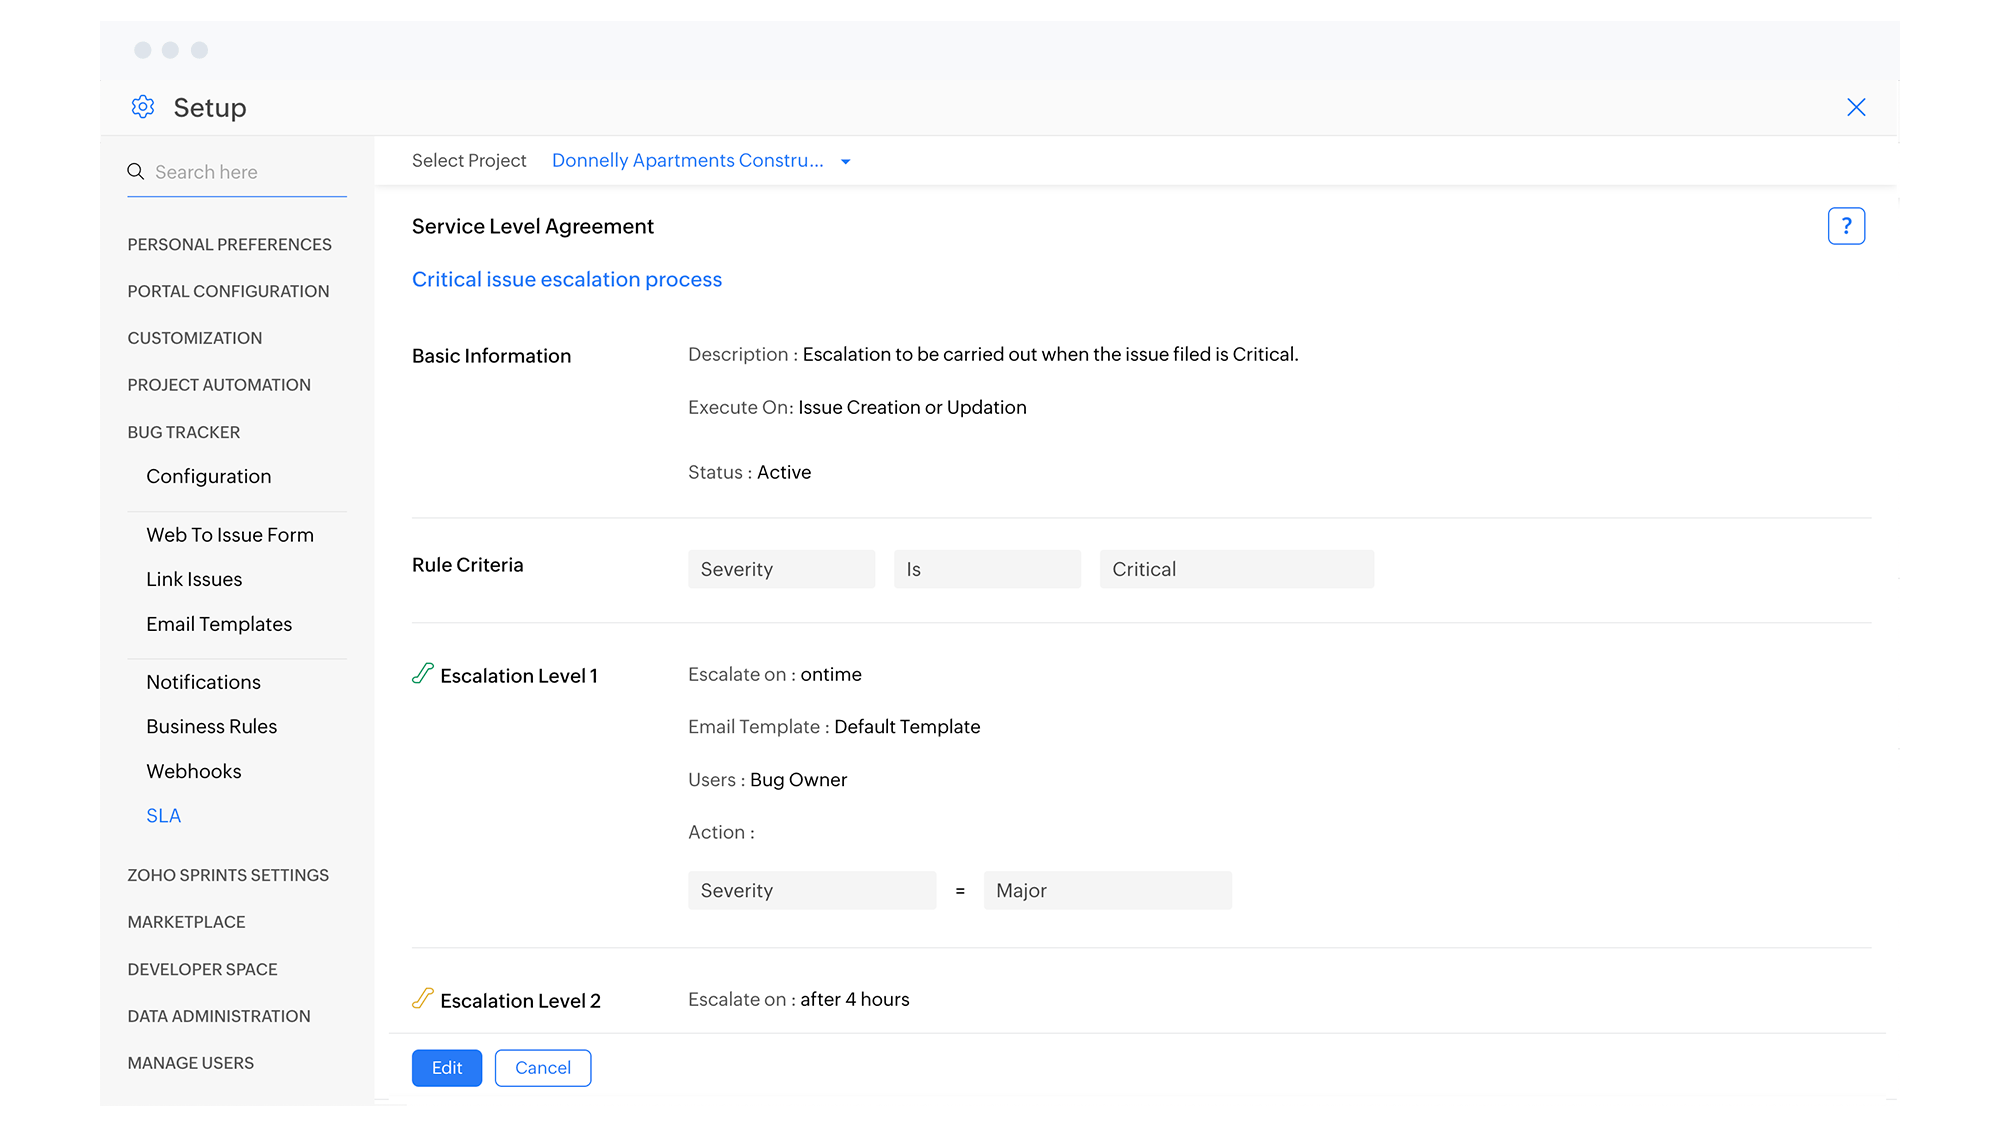Click the Setup gear icon

point(143,107)
